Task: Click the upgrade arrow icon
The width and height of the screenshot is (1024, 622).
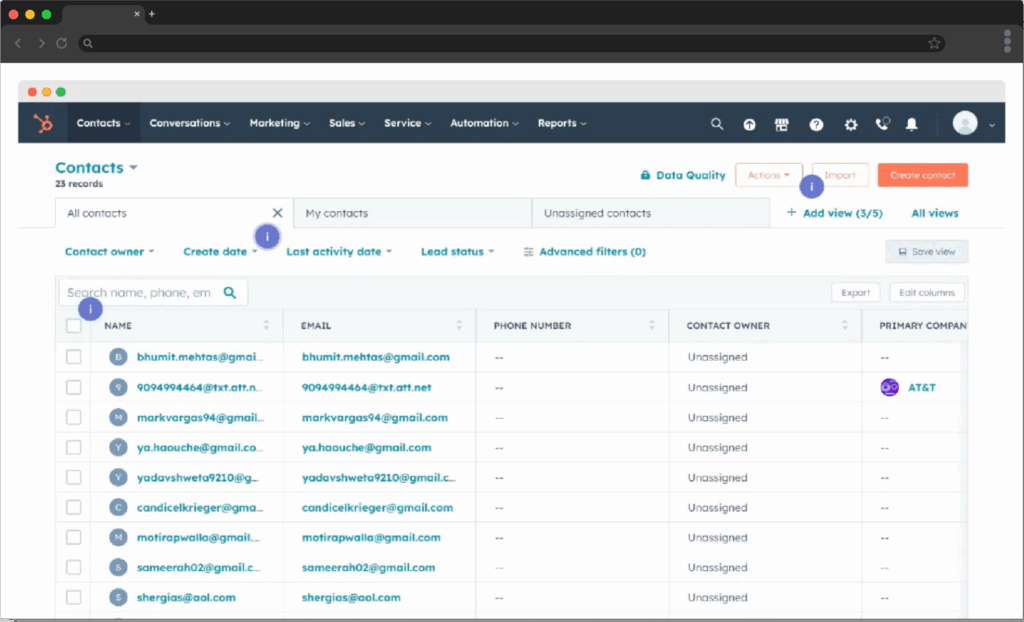Action: pos(749,124)
